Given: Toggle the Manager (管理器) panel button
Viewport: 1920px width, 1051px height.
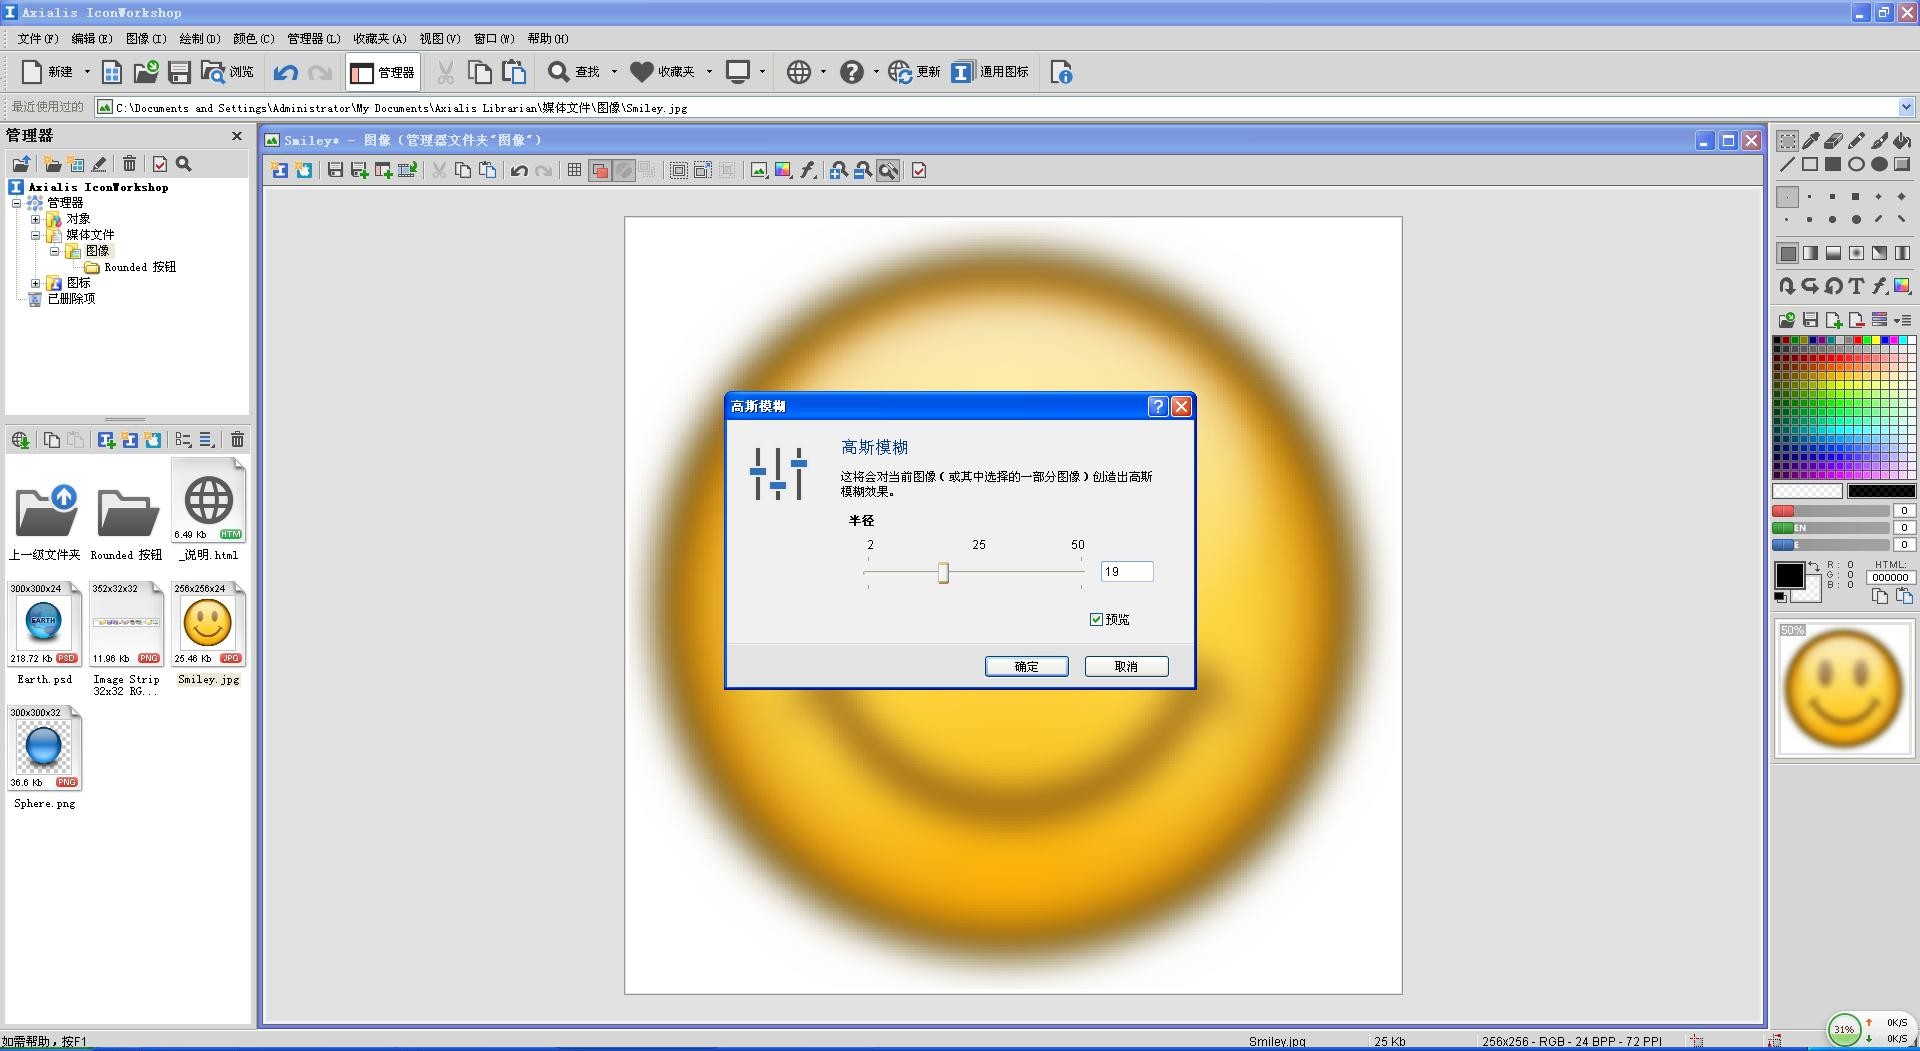Looking at the screenshot, I should pos(383,72).
